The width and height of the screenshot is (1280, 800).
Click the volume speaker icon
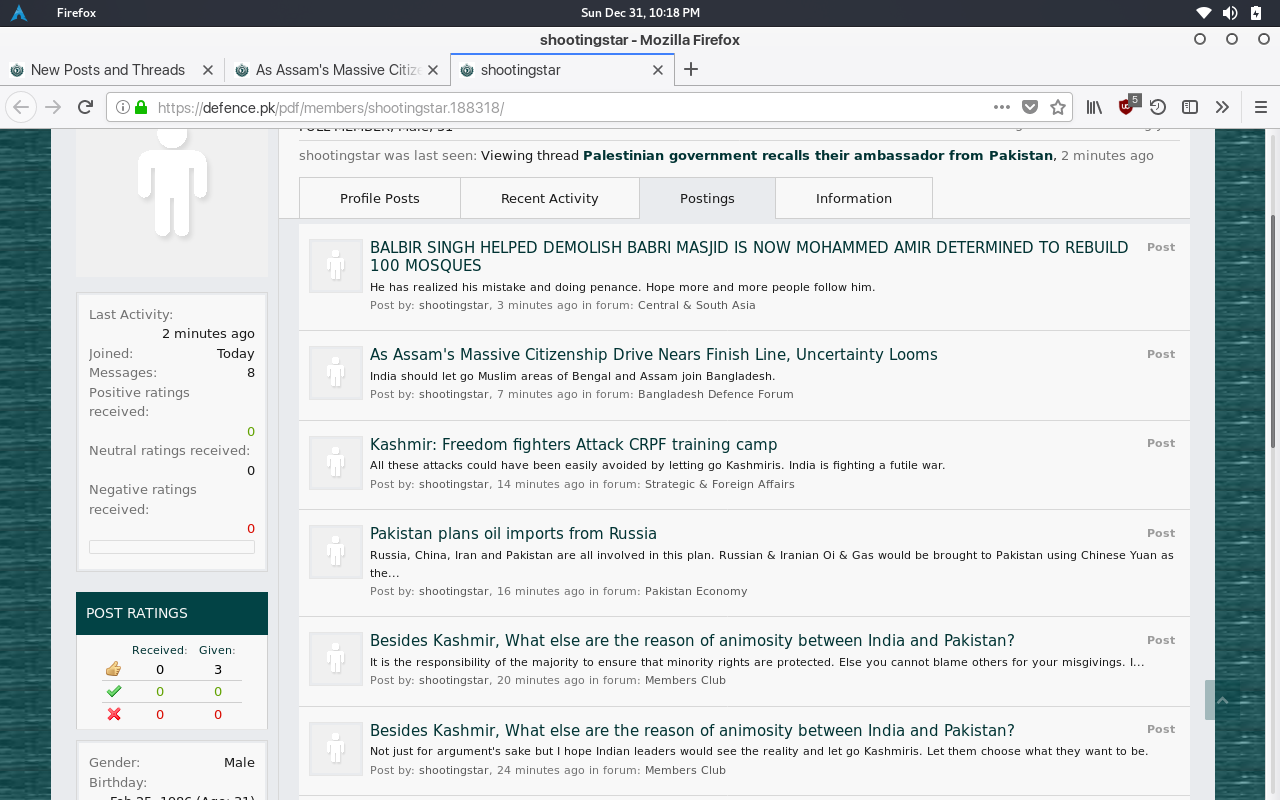(x=1230, y=13)
